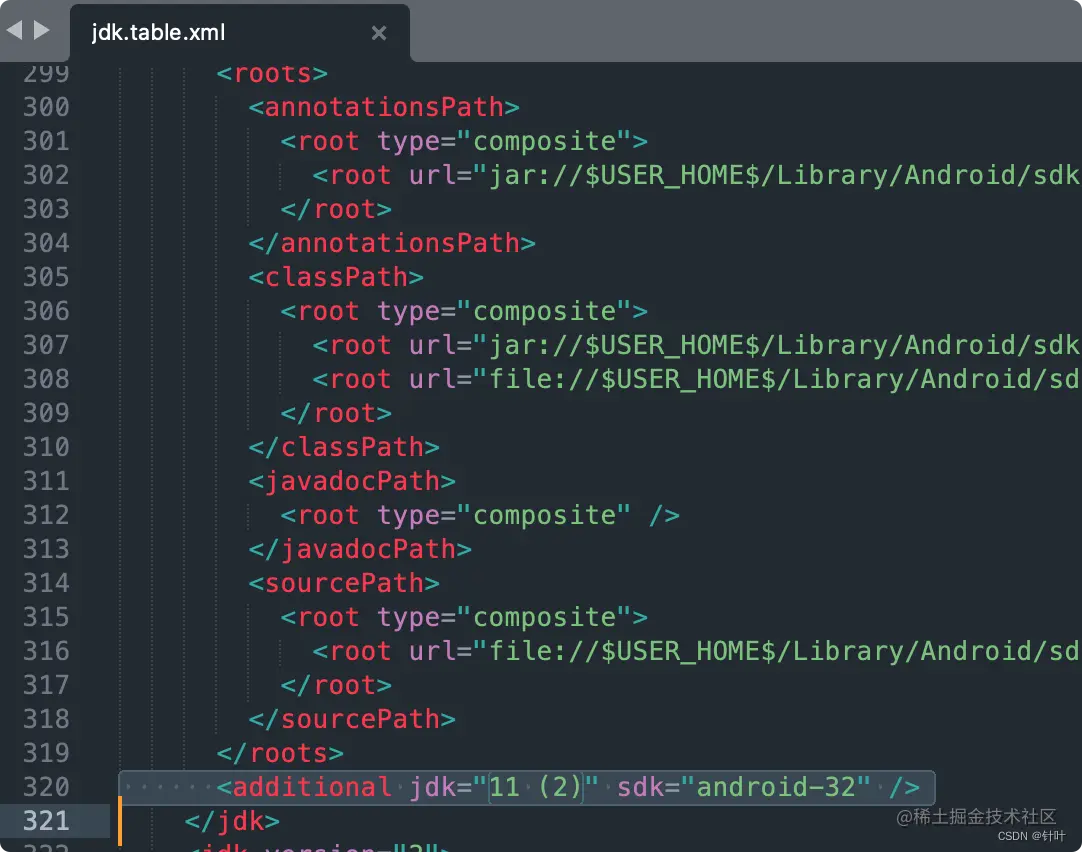Click the closing </javadocPath> tag

[360, 549]
